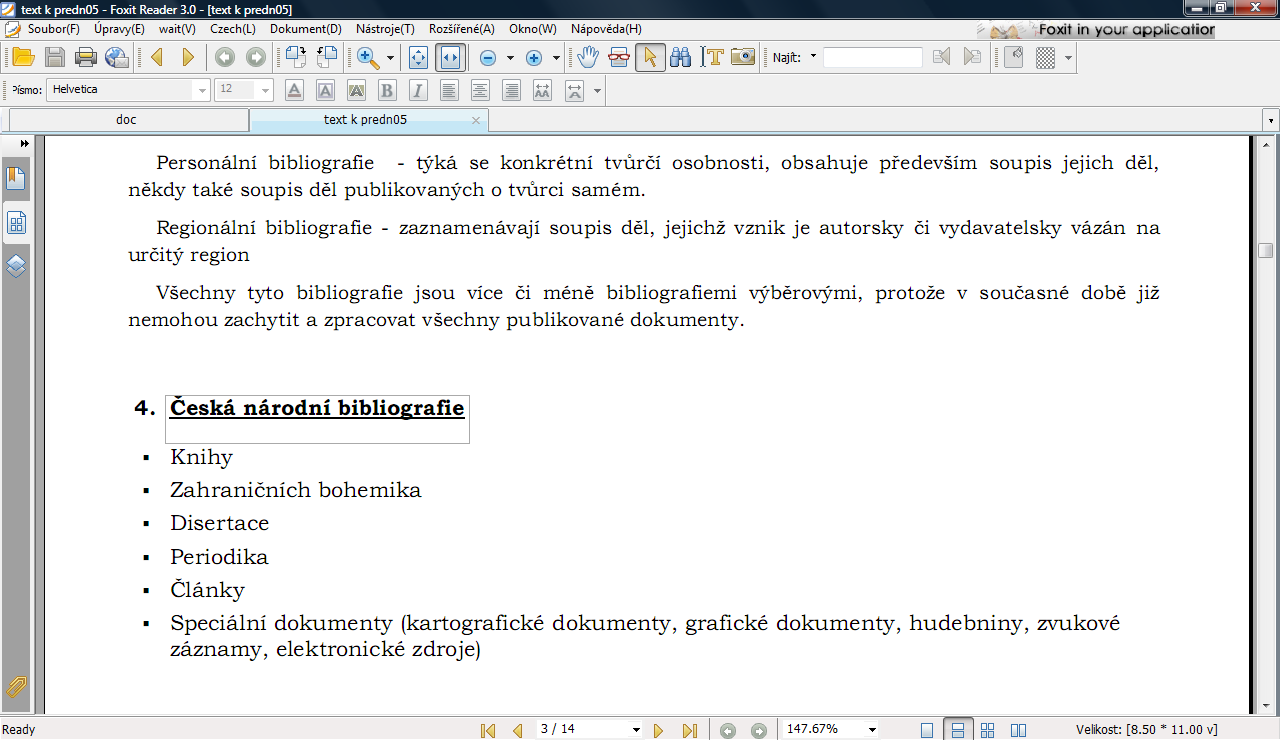Rotate page clockwise icon
This screenshot has height=740, width=1280.
[295, 57]
